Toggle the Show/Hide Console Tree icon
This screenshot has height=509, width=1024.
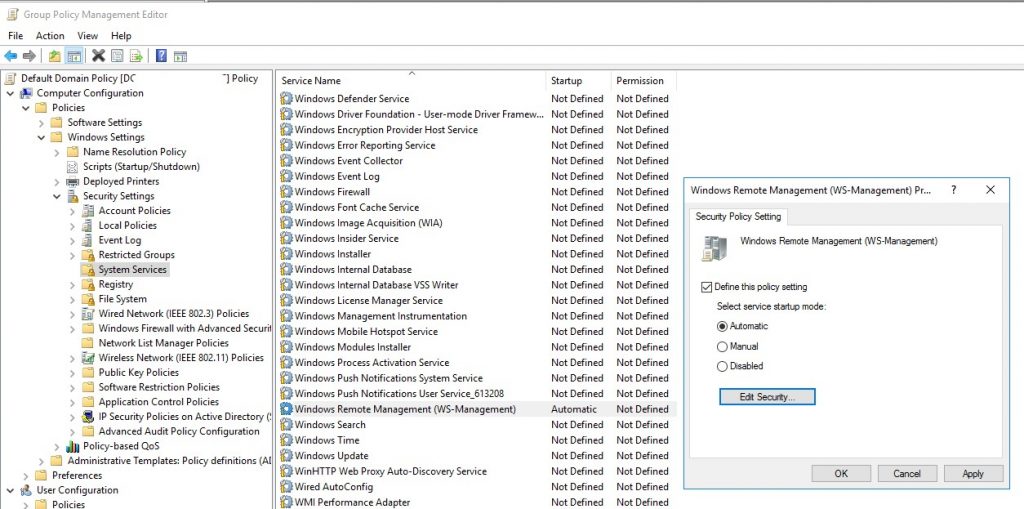(x=74, y=56)
